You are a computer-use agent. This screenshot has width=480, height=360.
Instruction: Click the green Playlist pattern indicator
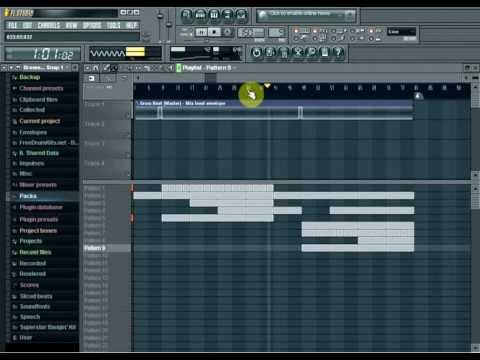tap(178, 68)
